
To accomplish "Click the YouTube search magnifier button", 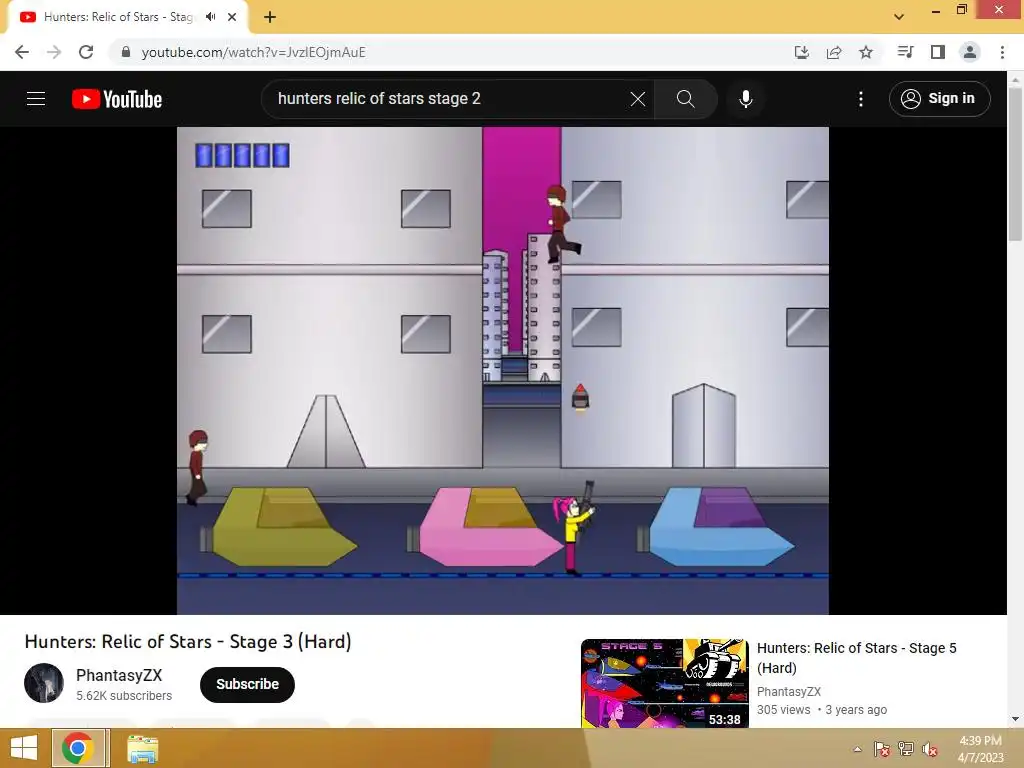I will (x=685, y=99).
